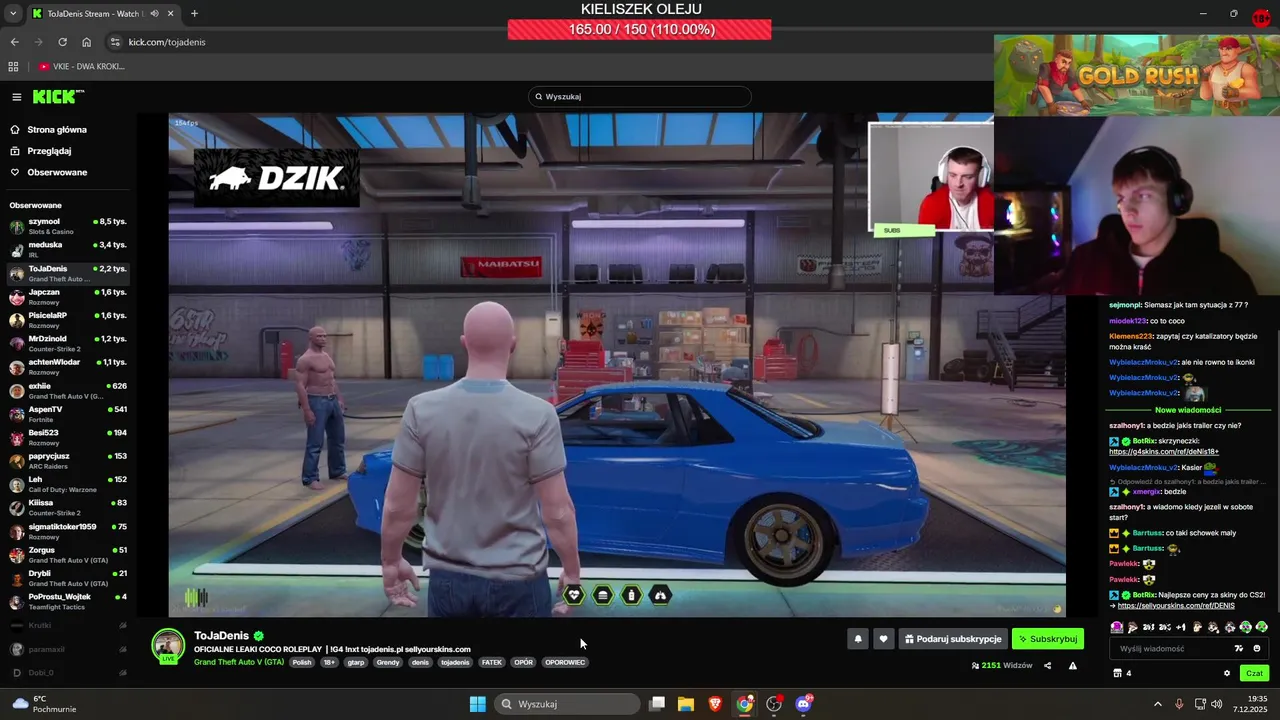Click the chat text formatting icon
Viewport: 1280px width, 720px height.
pyautogui.click(x=1239, y=648)
